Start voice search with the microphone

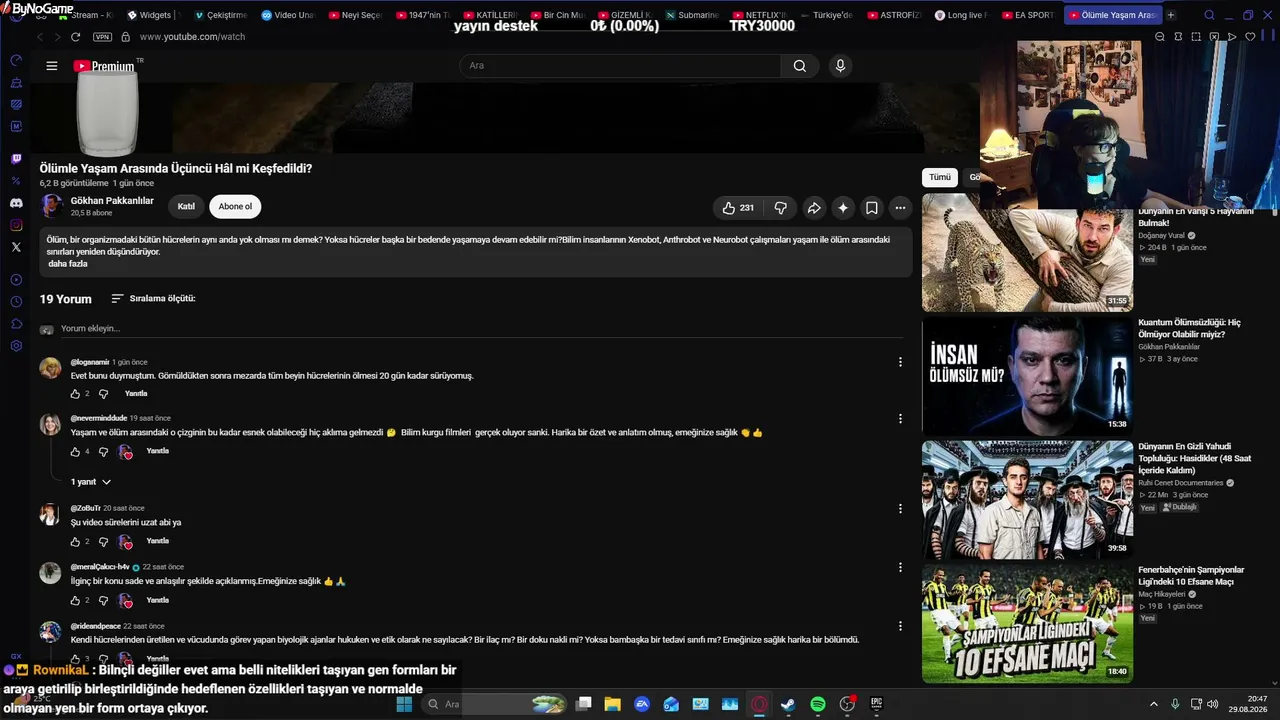pyautogui.click(x=840, y=66)
